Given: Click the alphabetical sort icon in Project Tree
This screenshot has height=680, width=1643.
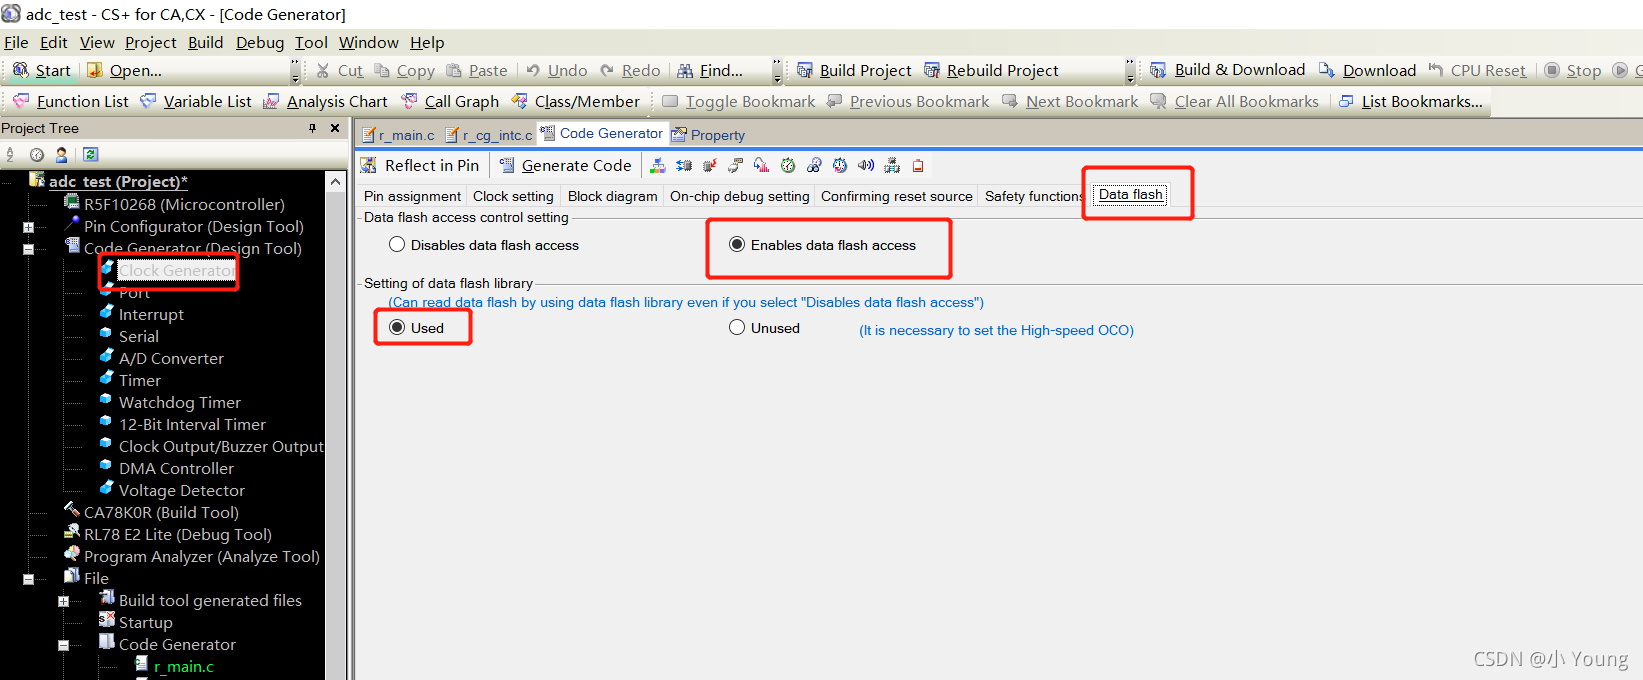Looking at the screenshot, I should click(x=10, y=155).
